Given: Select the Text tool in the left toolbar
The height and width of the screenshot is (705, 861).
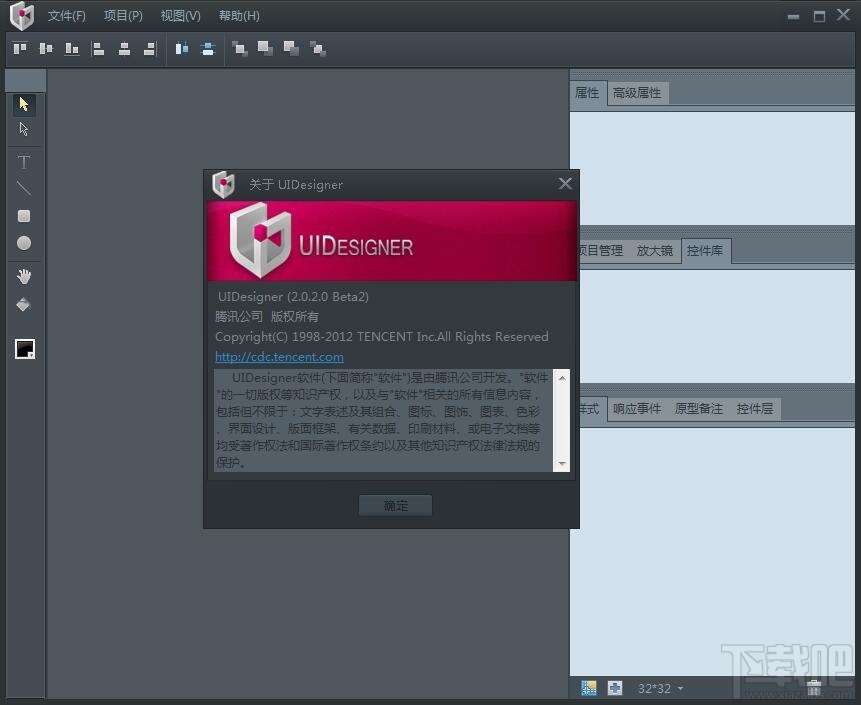Looking at the screenshot, I should point(24,162).
